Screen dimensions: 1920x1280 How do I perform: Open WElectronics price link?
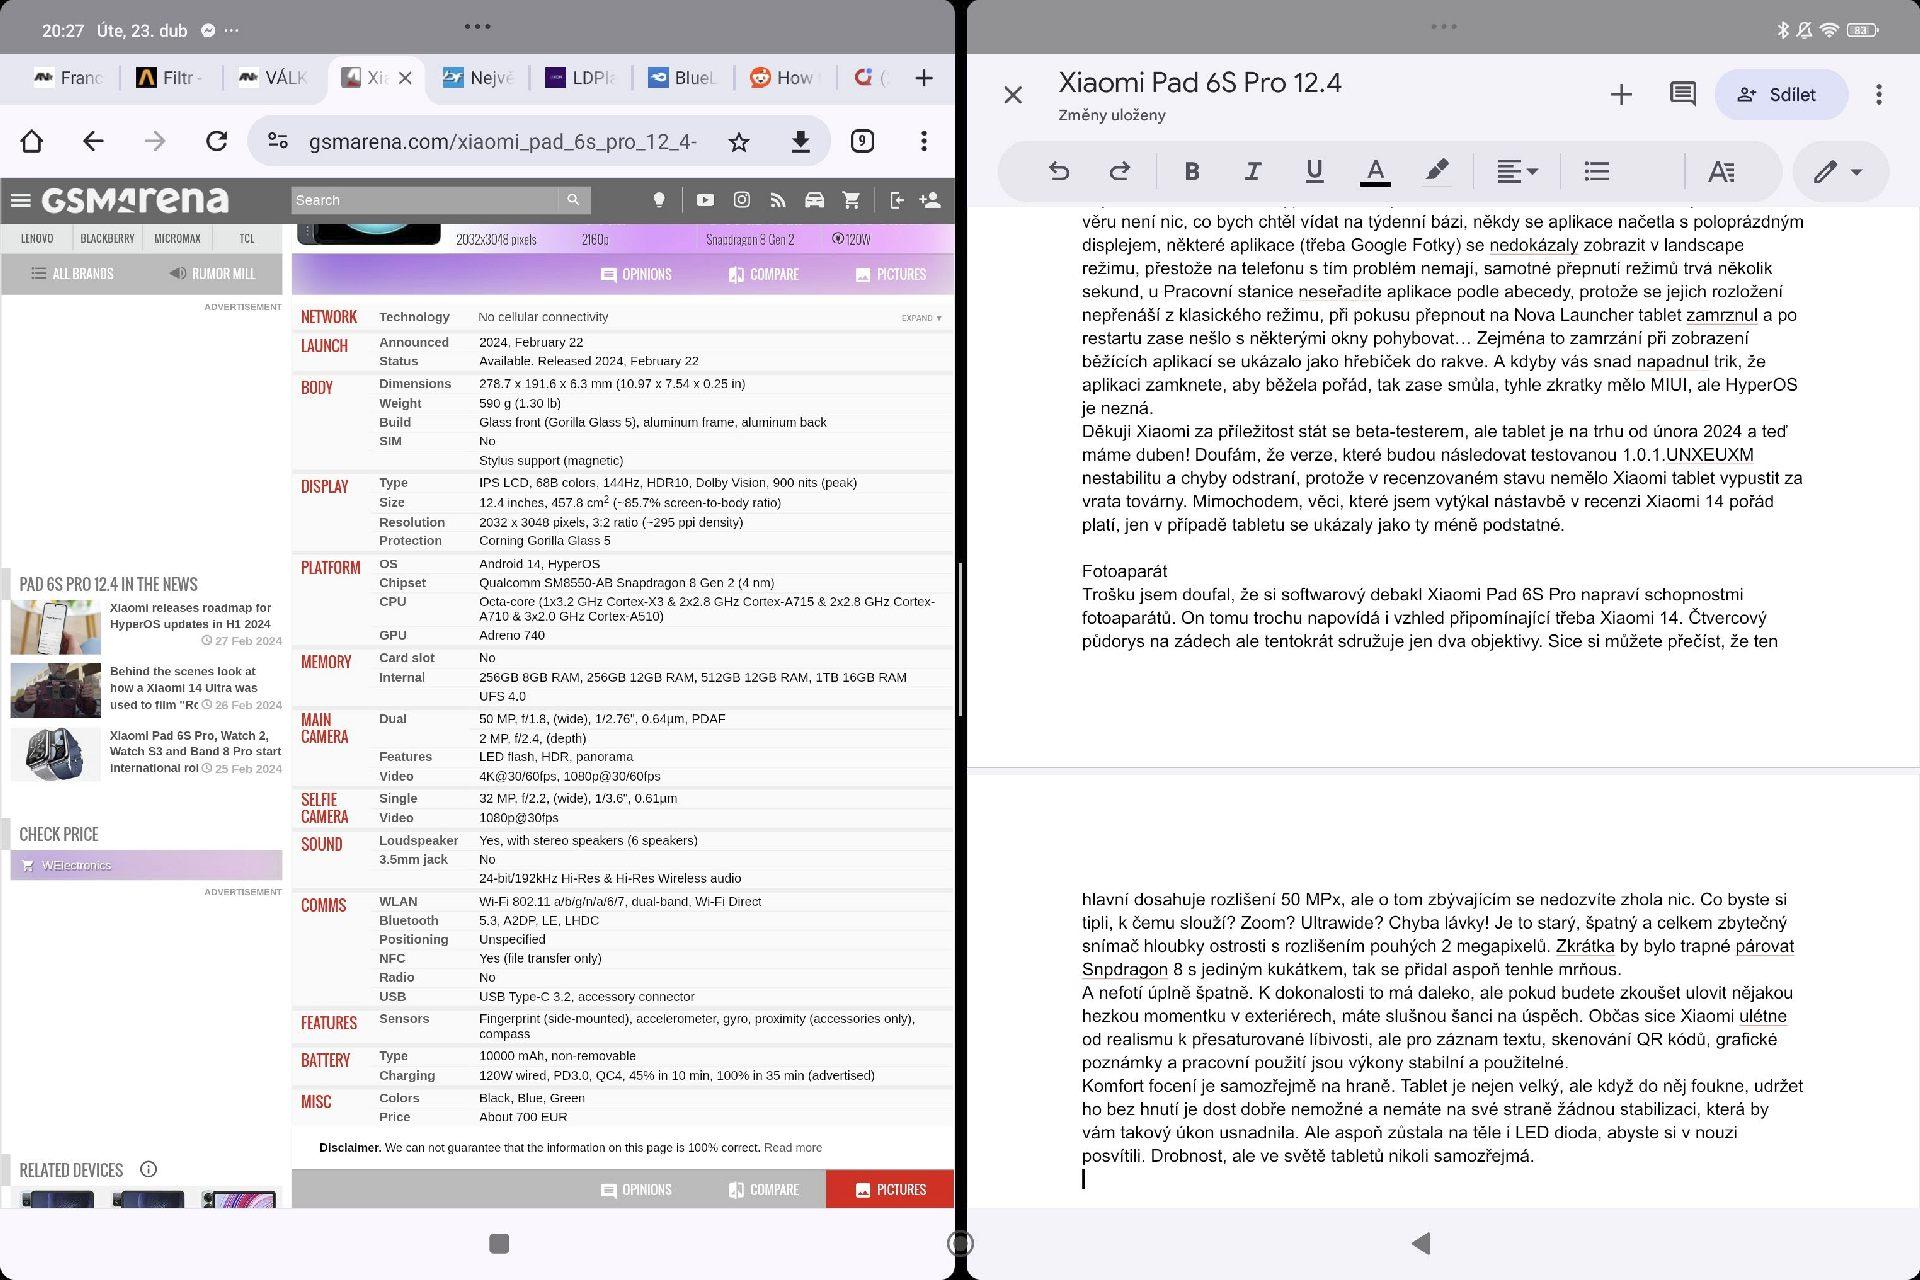[x=146, y=865]
